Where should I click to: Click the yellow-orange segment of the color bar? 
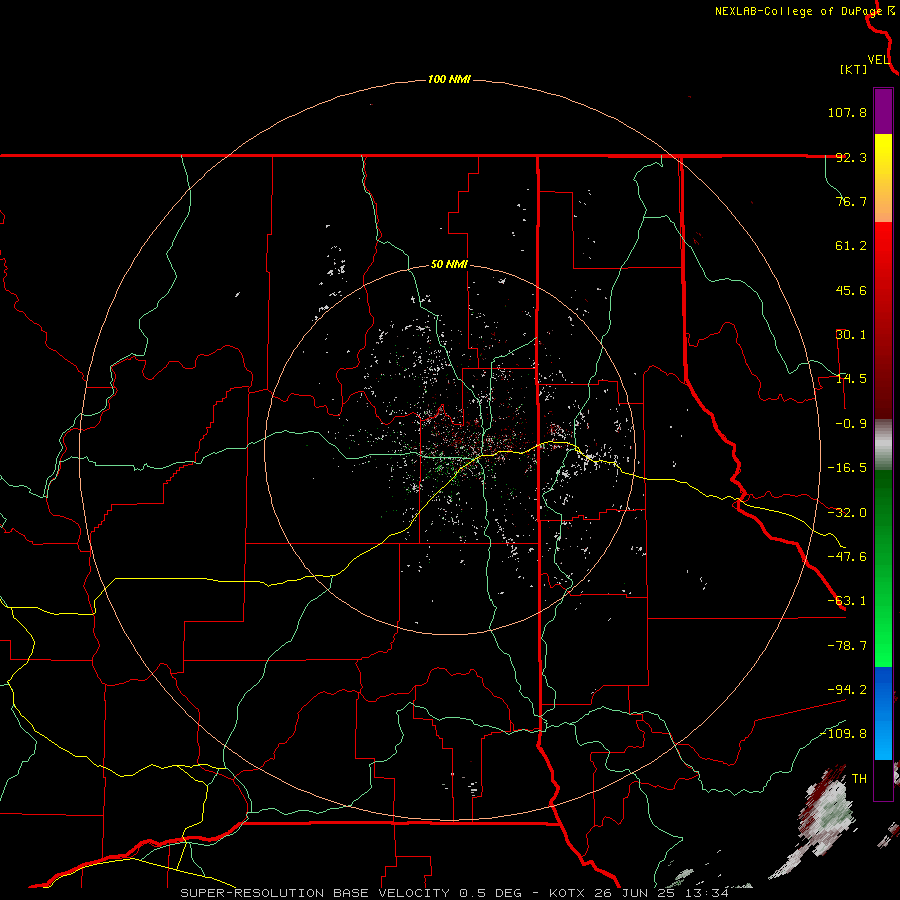(883, 178)
